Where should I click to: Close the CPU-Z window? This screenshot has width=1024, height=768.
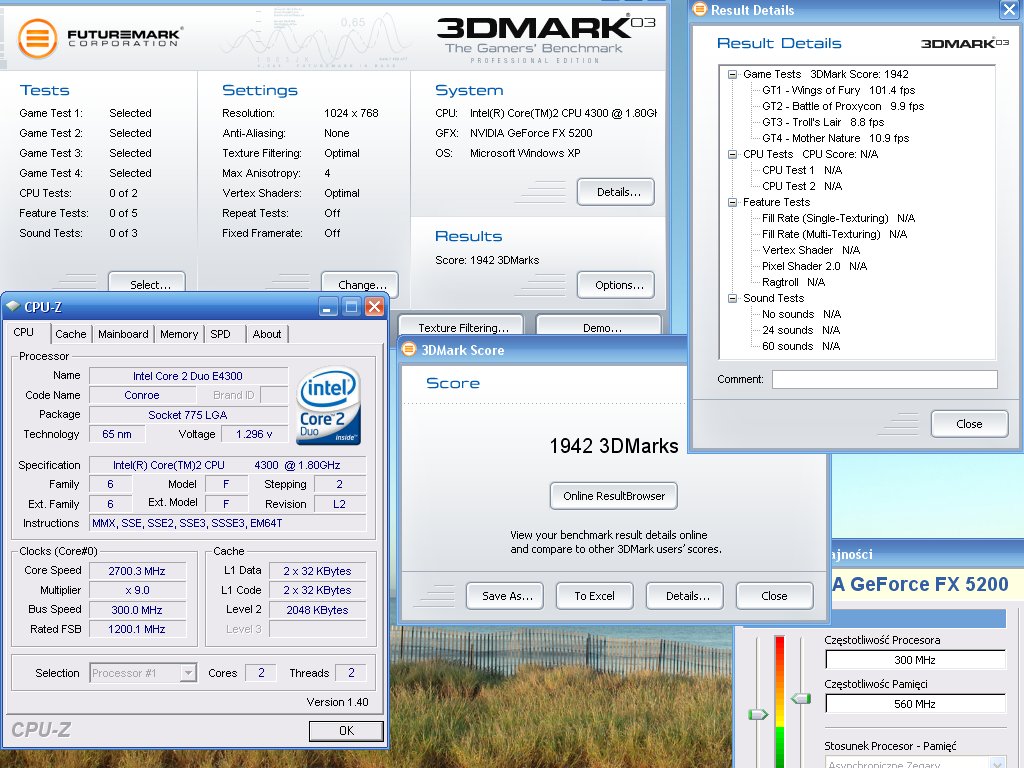(374, 306)
